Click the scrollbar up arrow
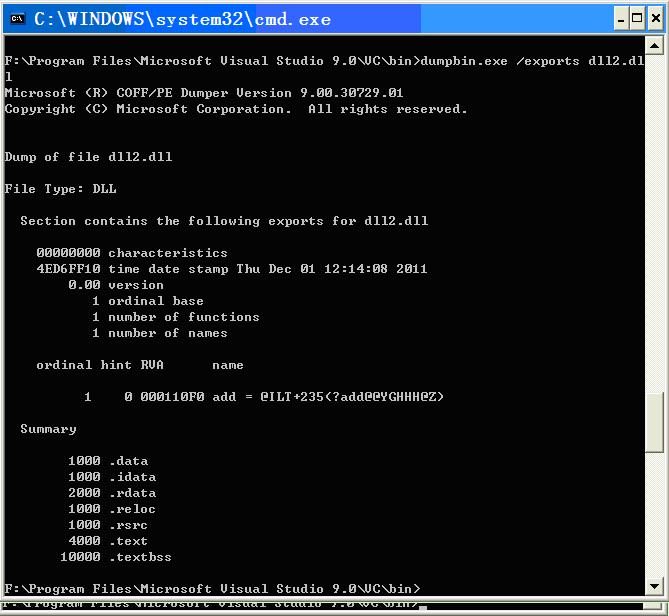Viewport: 669px width, 616px height. pos(655,47)
